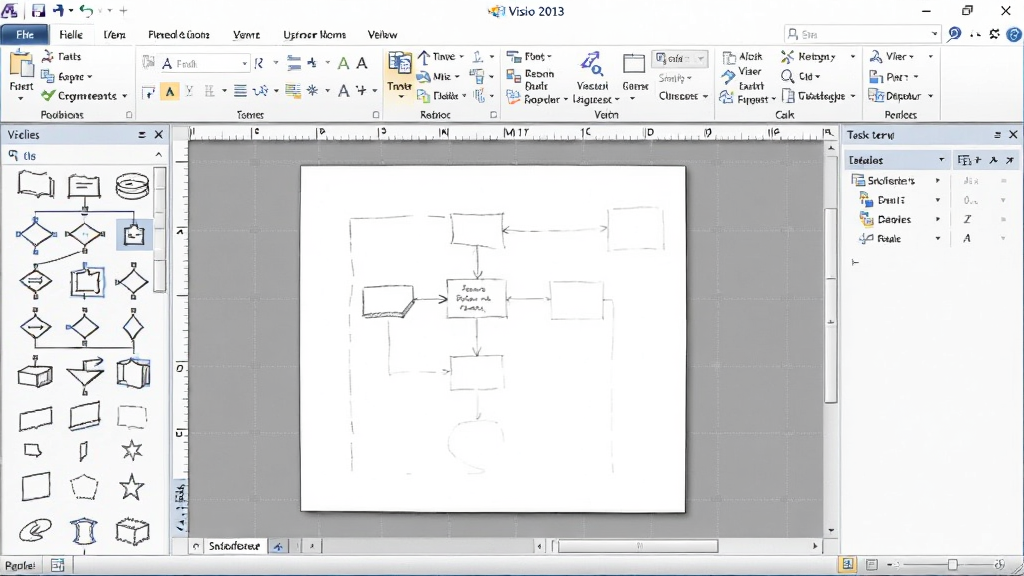The height and width of the screenshot is (576, 1024).
Task: Select the pentagon shape in the stencil
Action: (x=84, y=487)
